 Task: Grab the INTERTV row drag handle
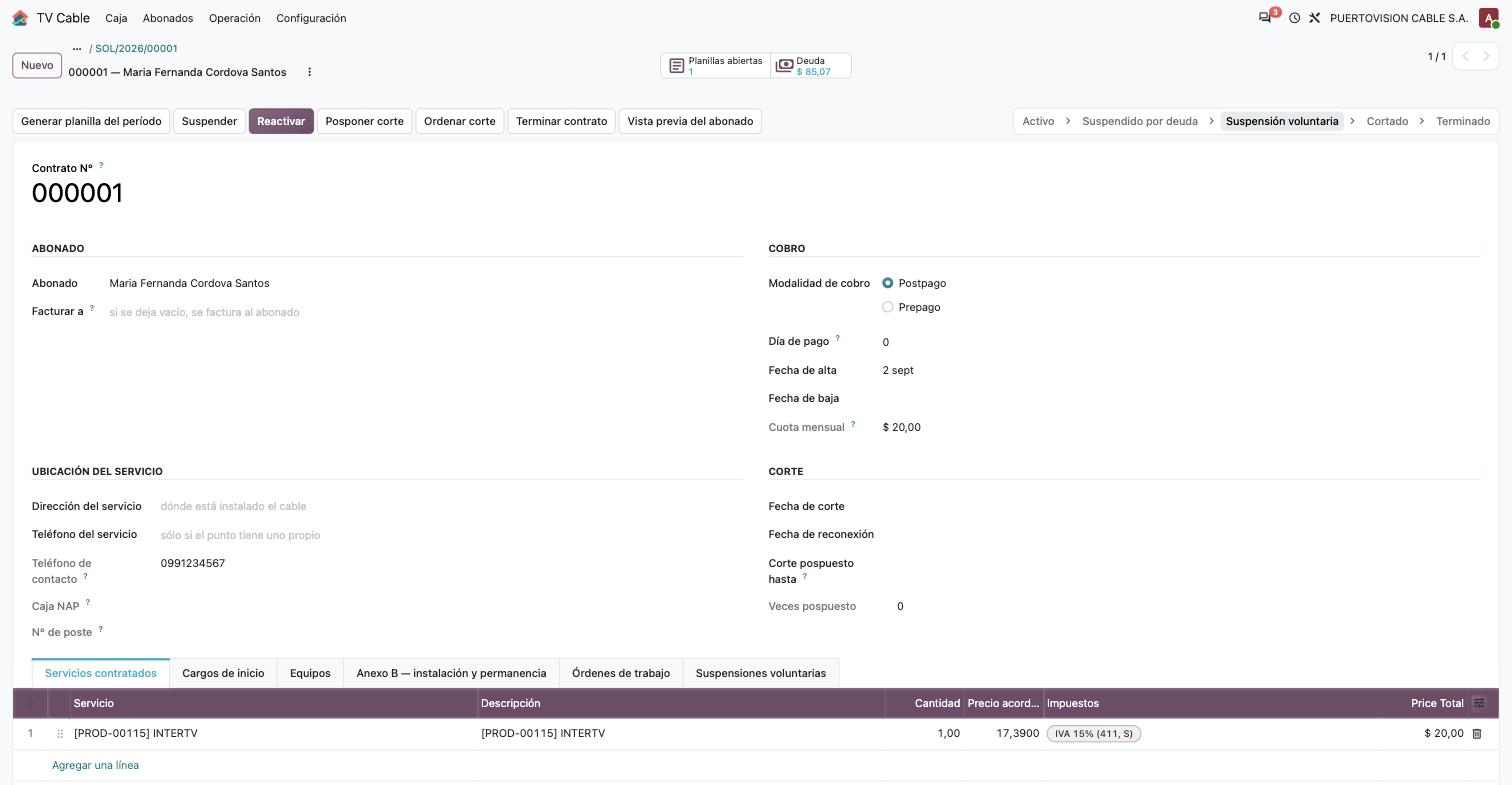click(x=60, y=734)
